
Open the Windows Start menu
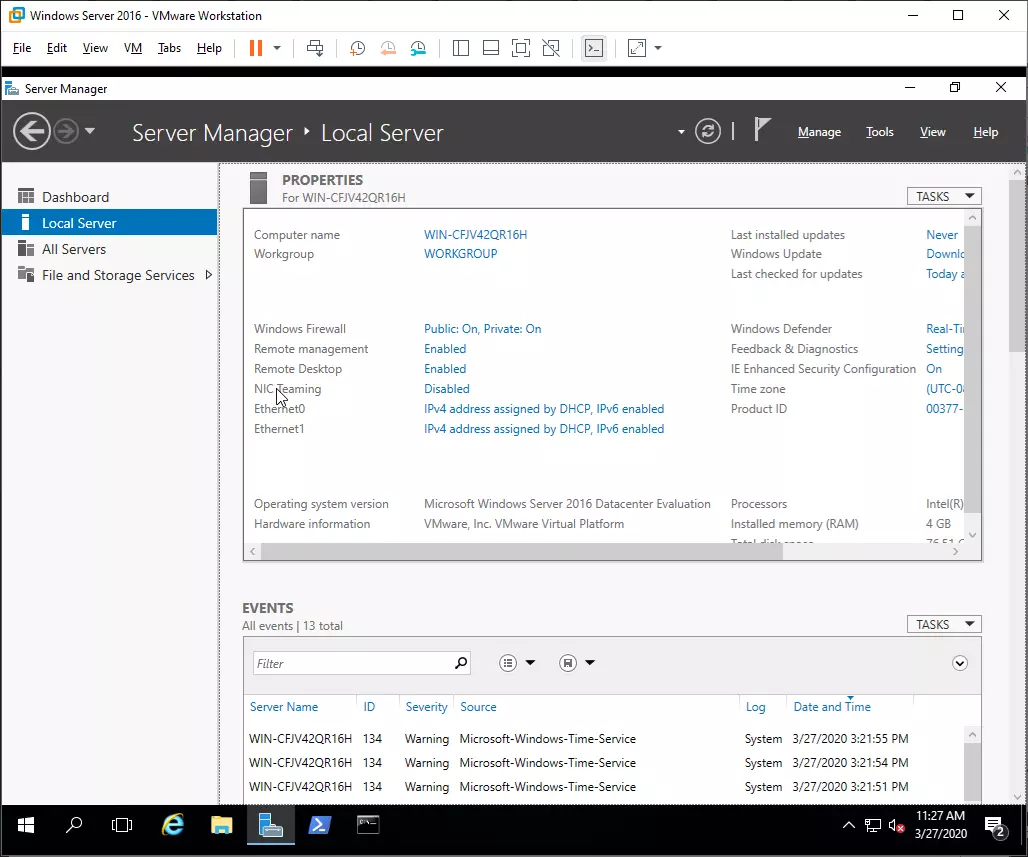click(26, 826)
